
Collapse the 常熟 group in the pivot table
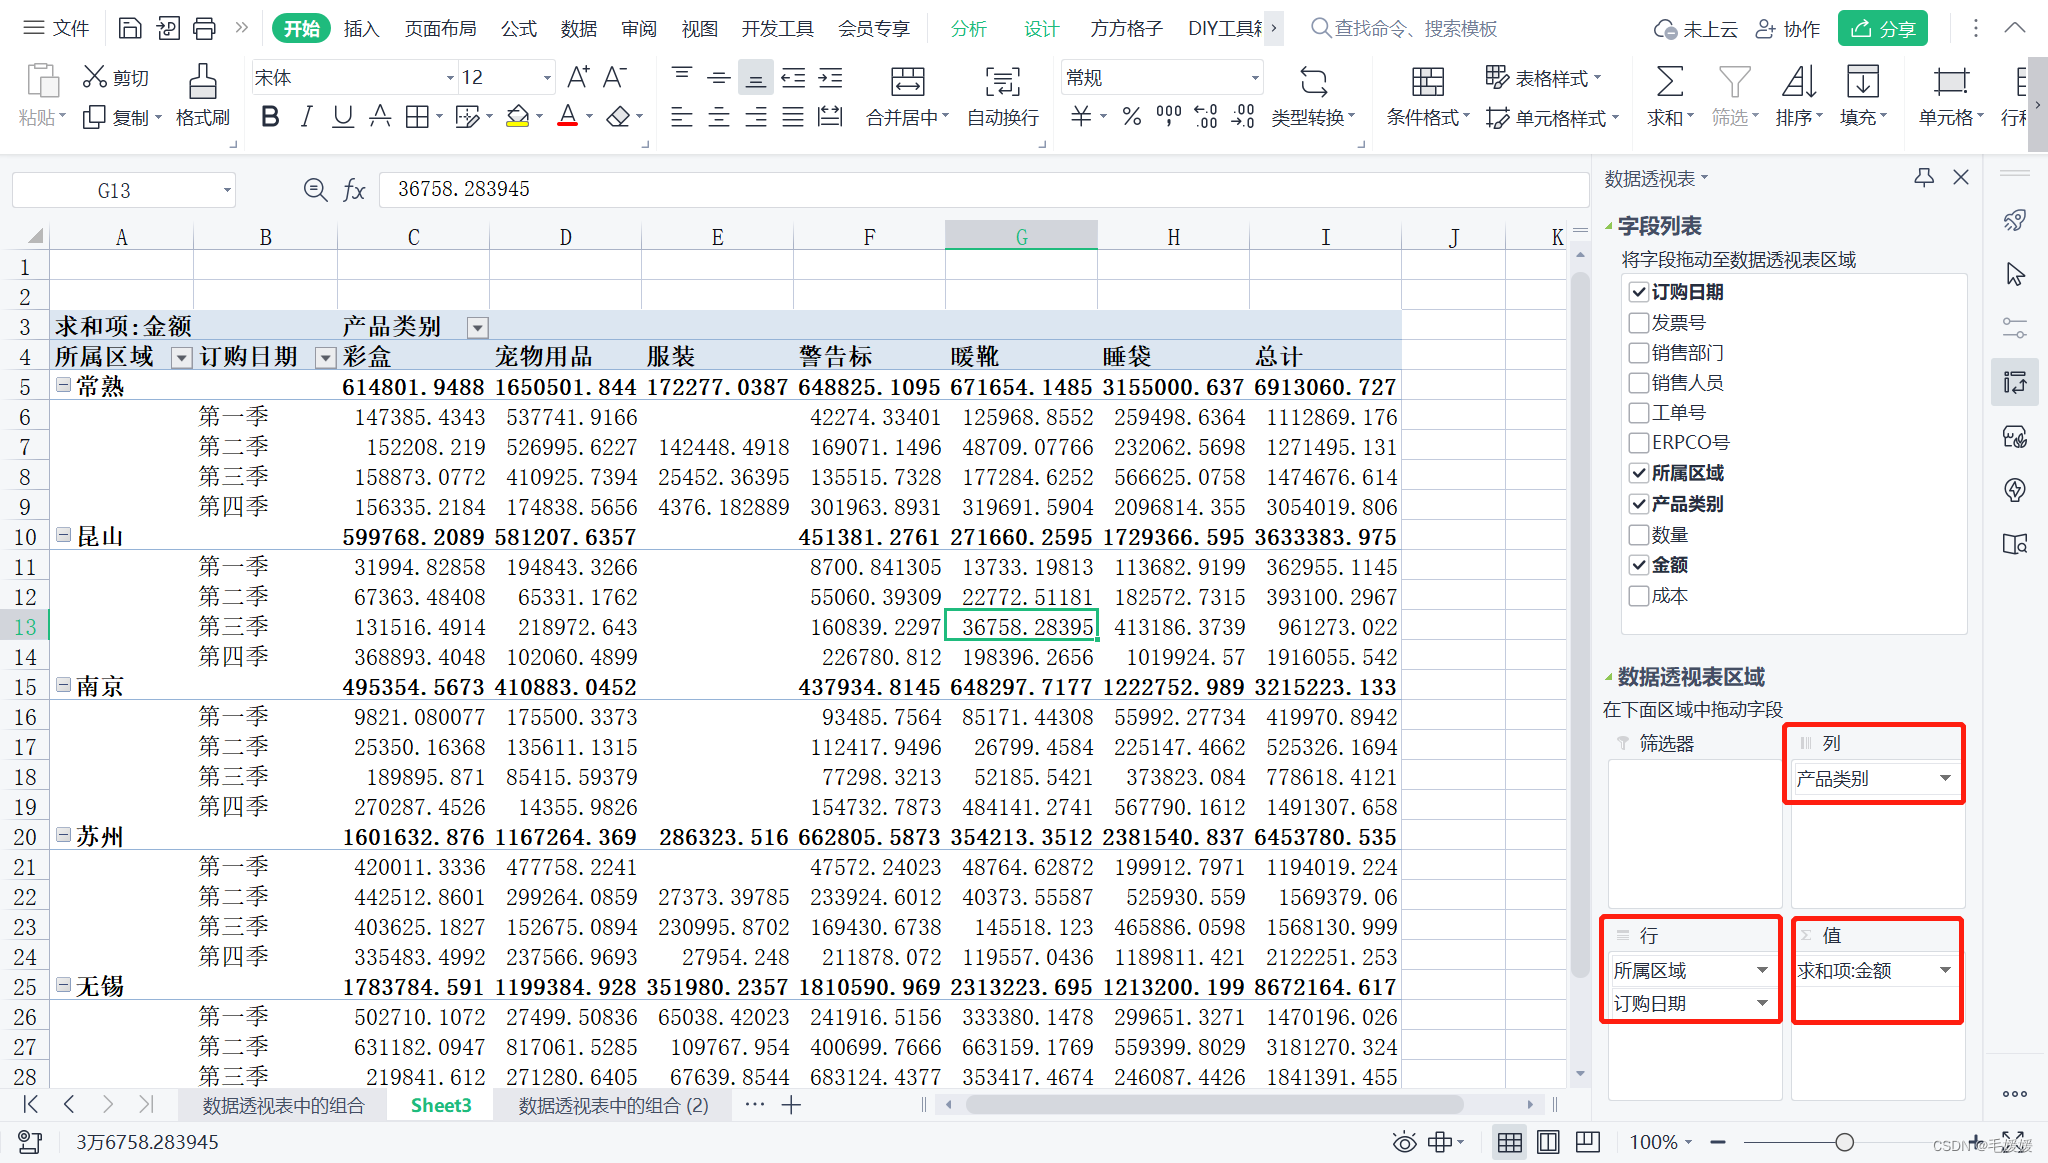tap(63, 385)
